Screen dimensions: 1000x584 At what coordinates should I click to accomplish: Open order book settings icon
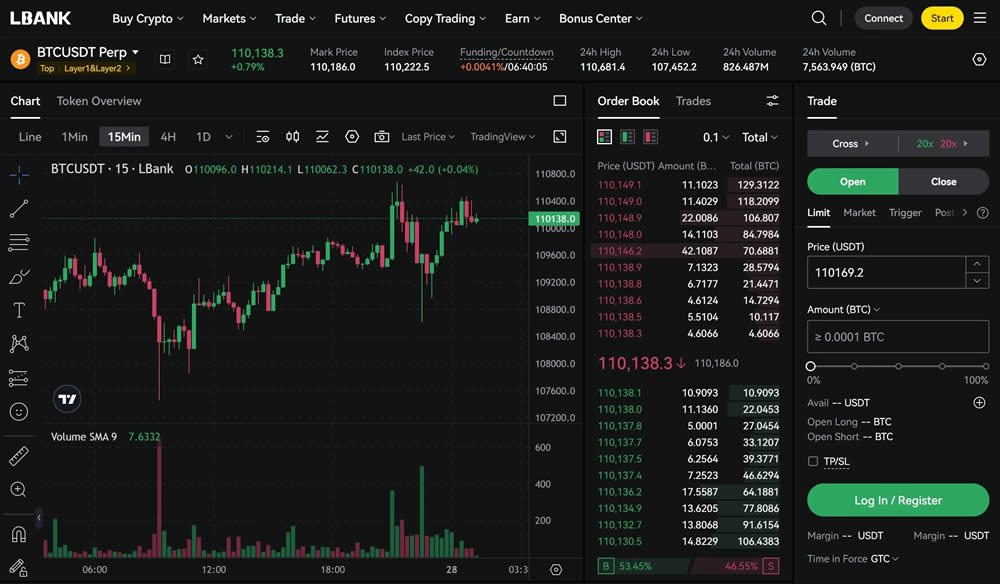[772, 101]
